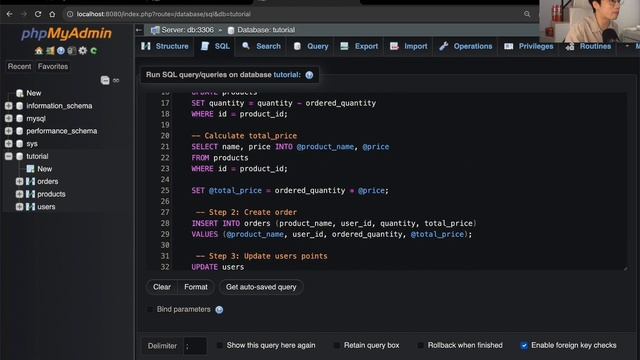Expand sys database node
The height and width of the screenshot is (360, 640).
[x=9, y=144]
